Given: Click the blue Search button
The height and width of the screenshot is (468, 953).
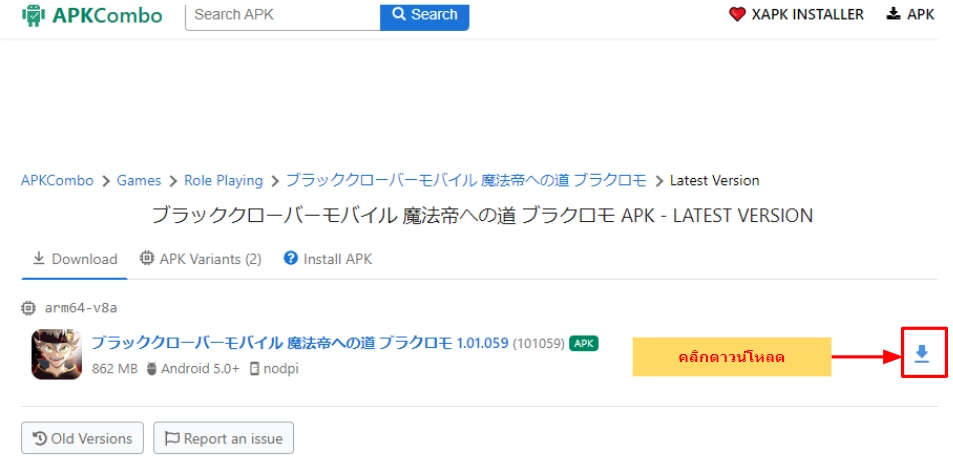Looking at the screenshot, I should tap(424, 15).
